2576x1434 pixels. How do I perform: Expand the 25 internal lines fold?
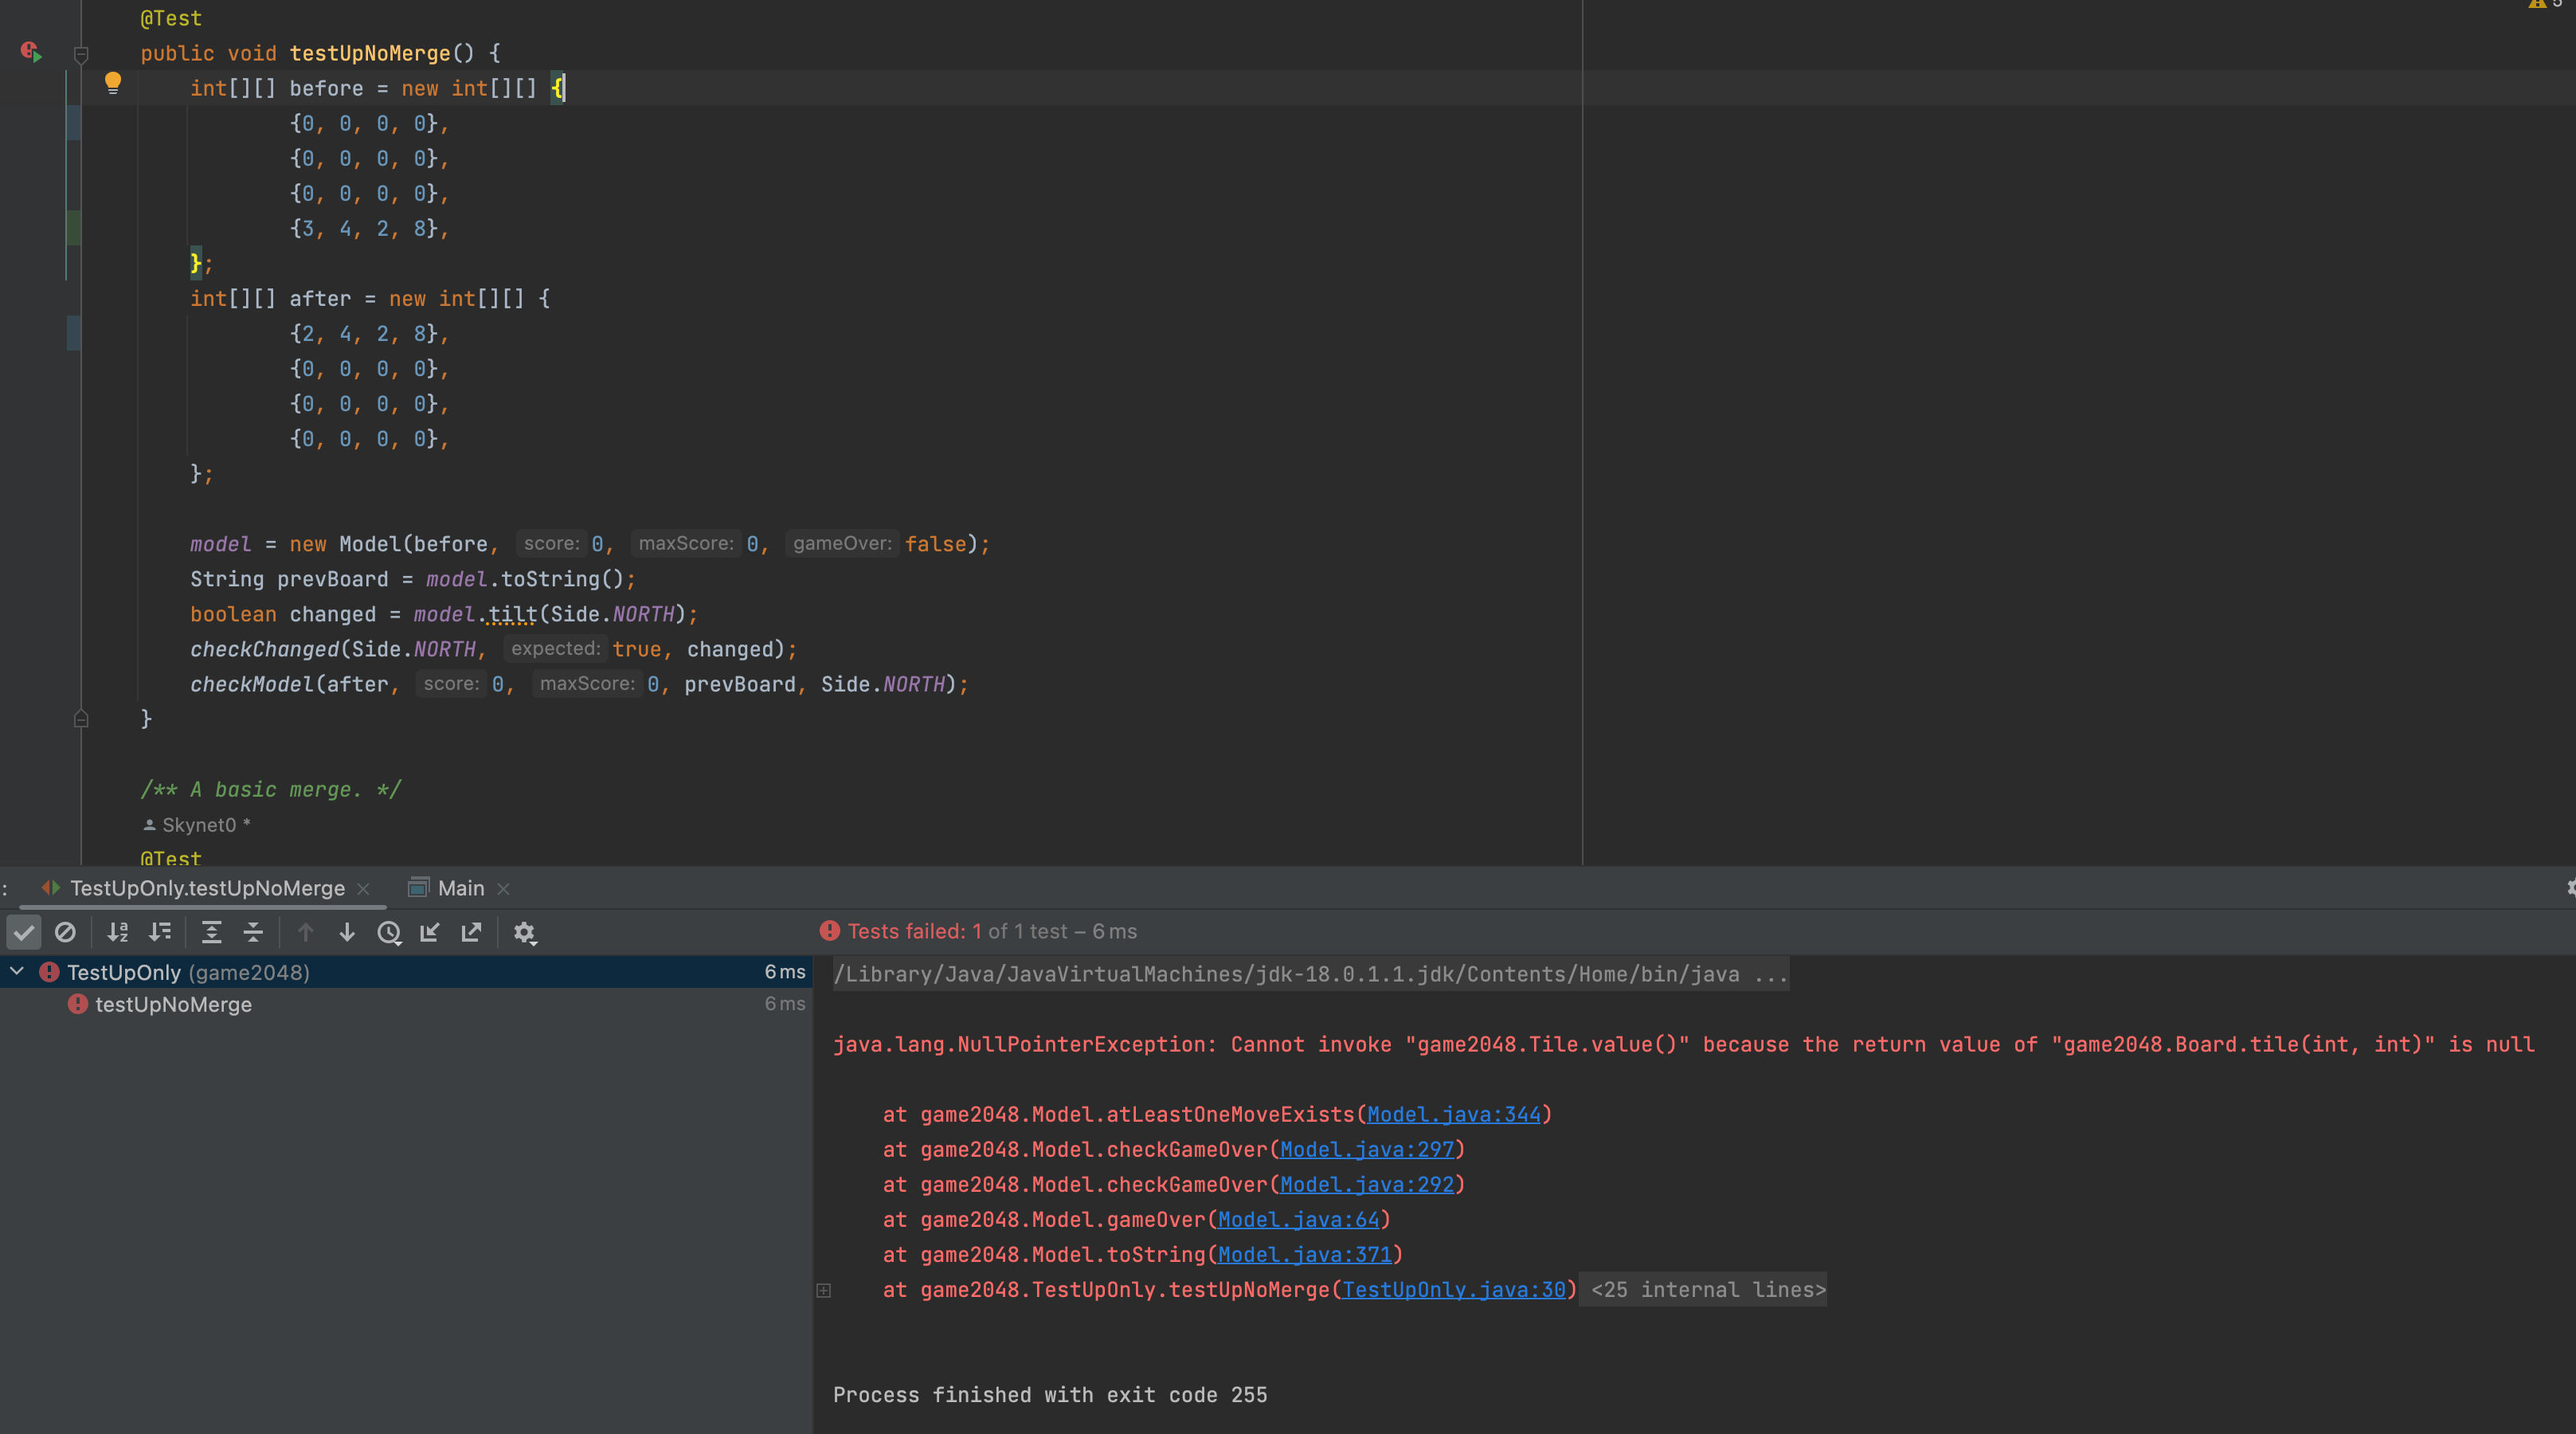pyautogui.click(x=1707, y=1289)
